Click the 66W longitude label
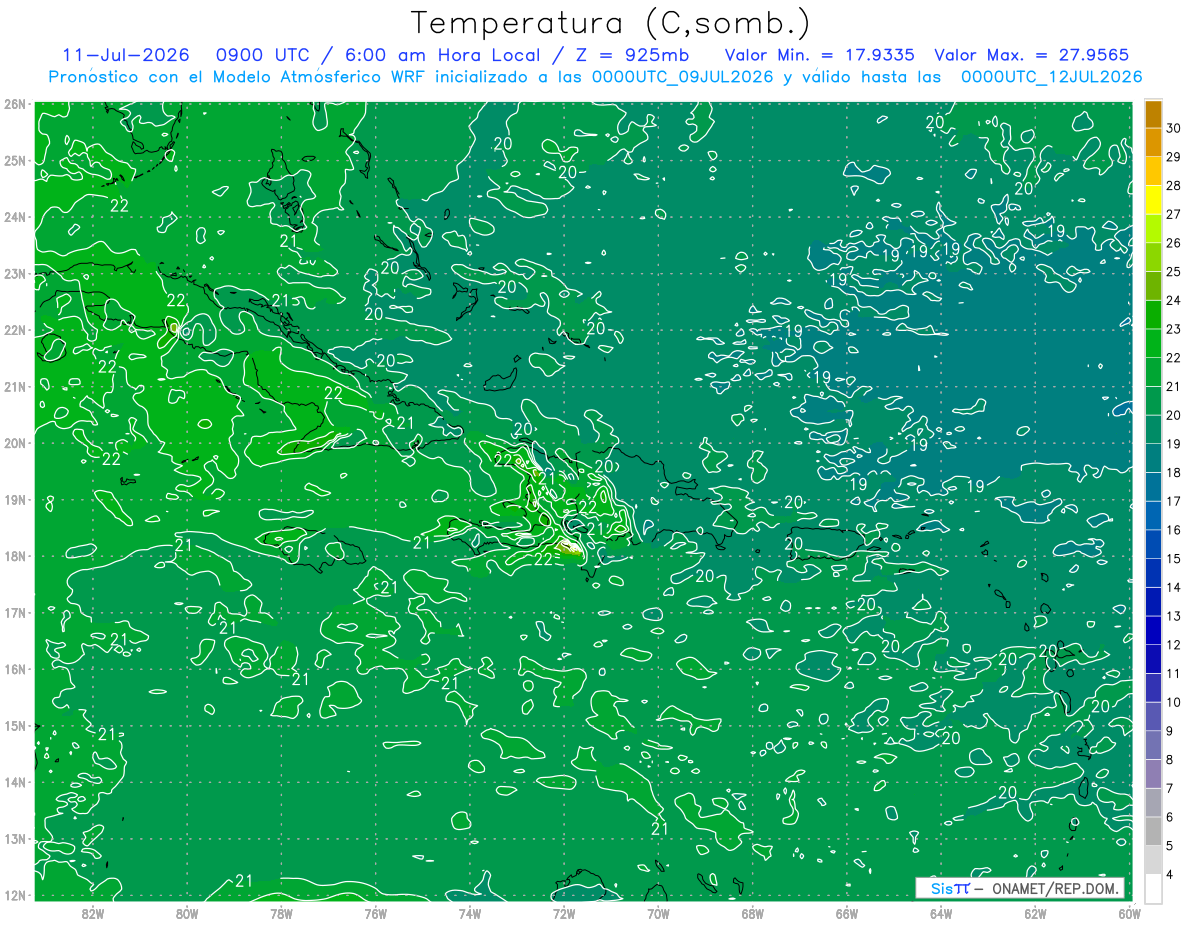The image size is (1200, 927). pyautogui.click(x=846, y=913)
